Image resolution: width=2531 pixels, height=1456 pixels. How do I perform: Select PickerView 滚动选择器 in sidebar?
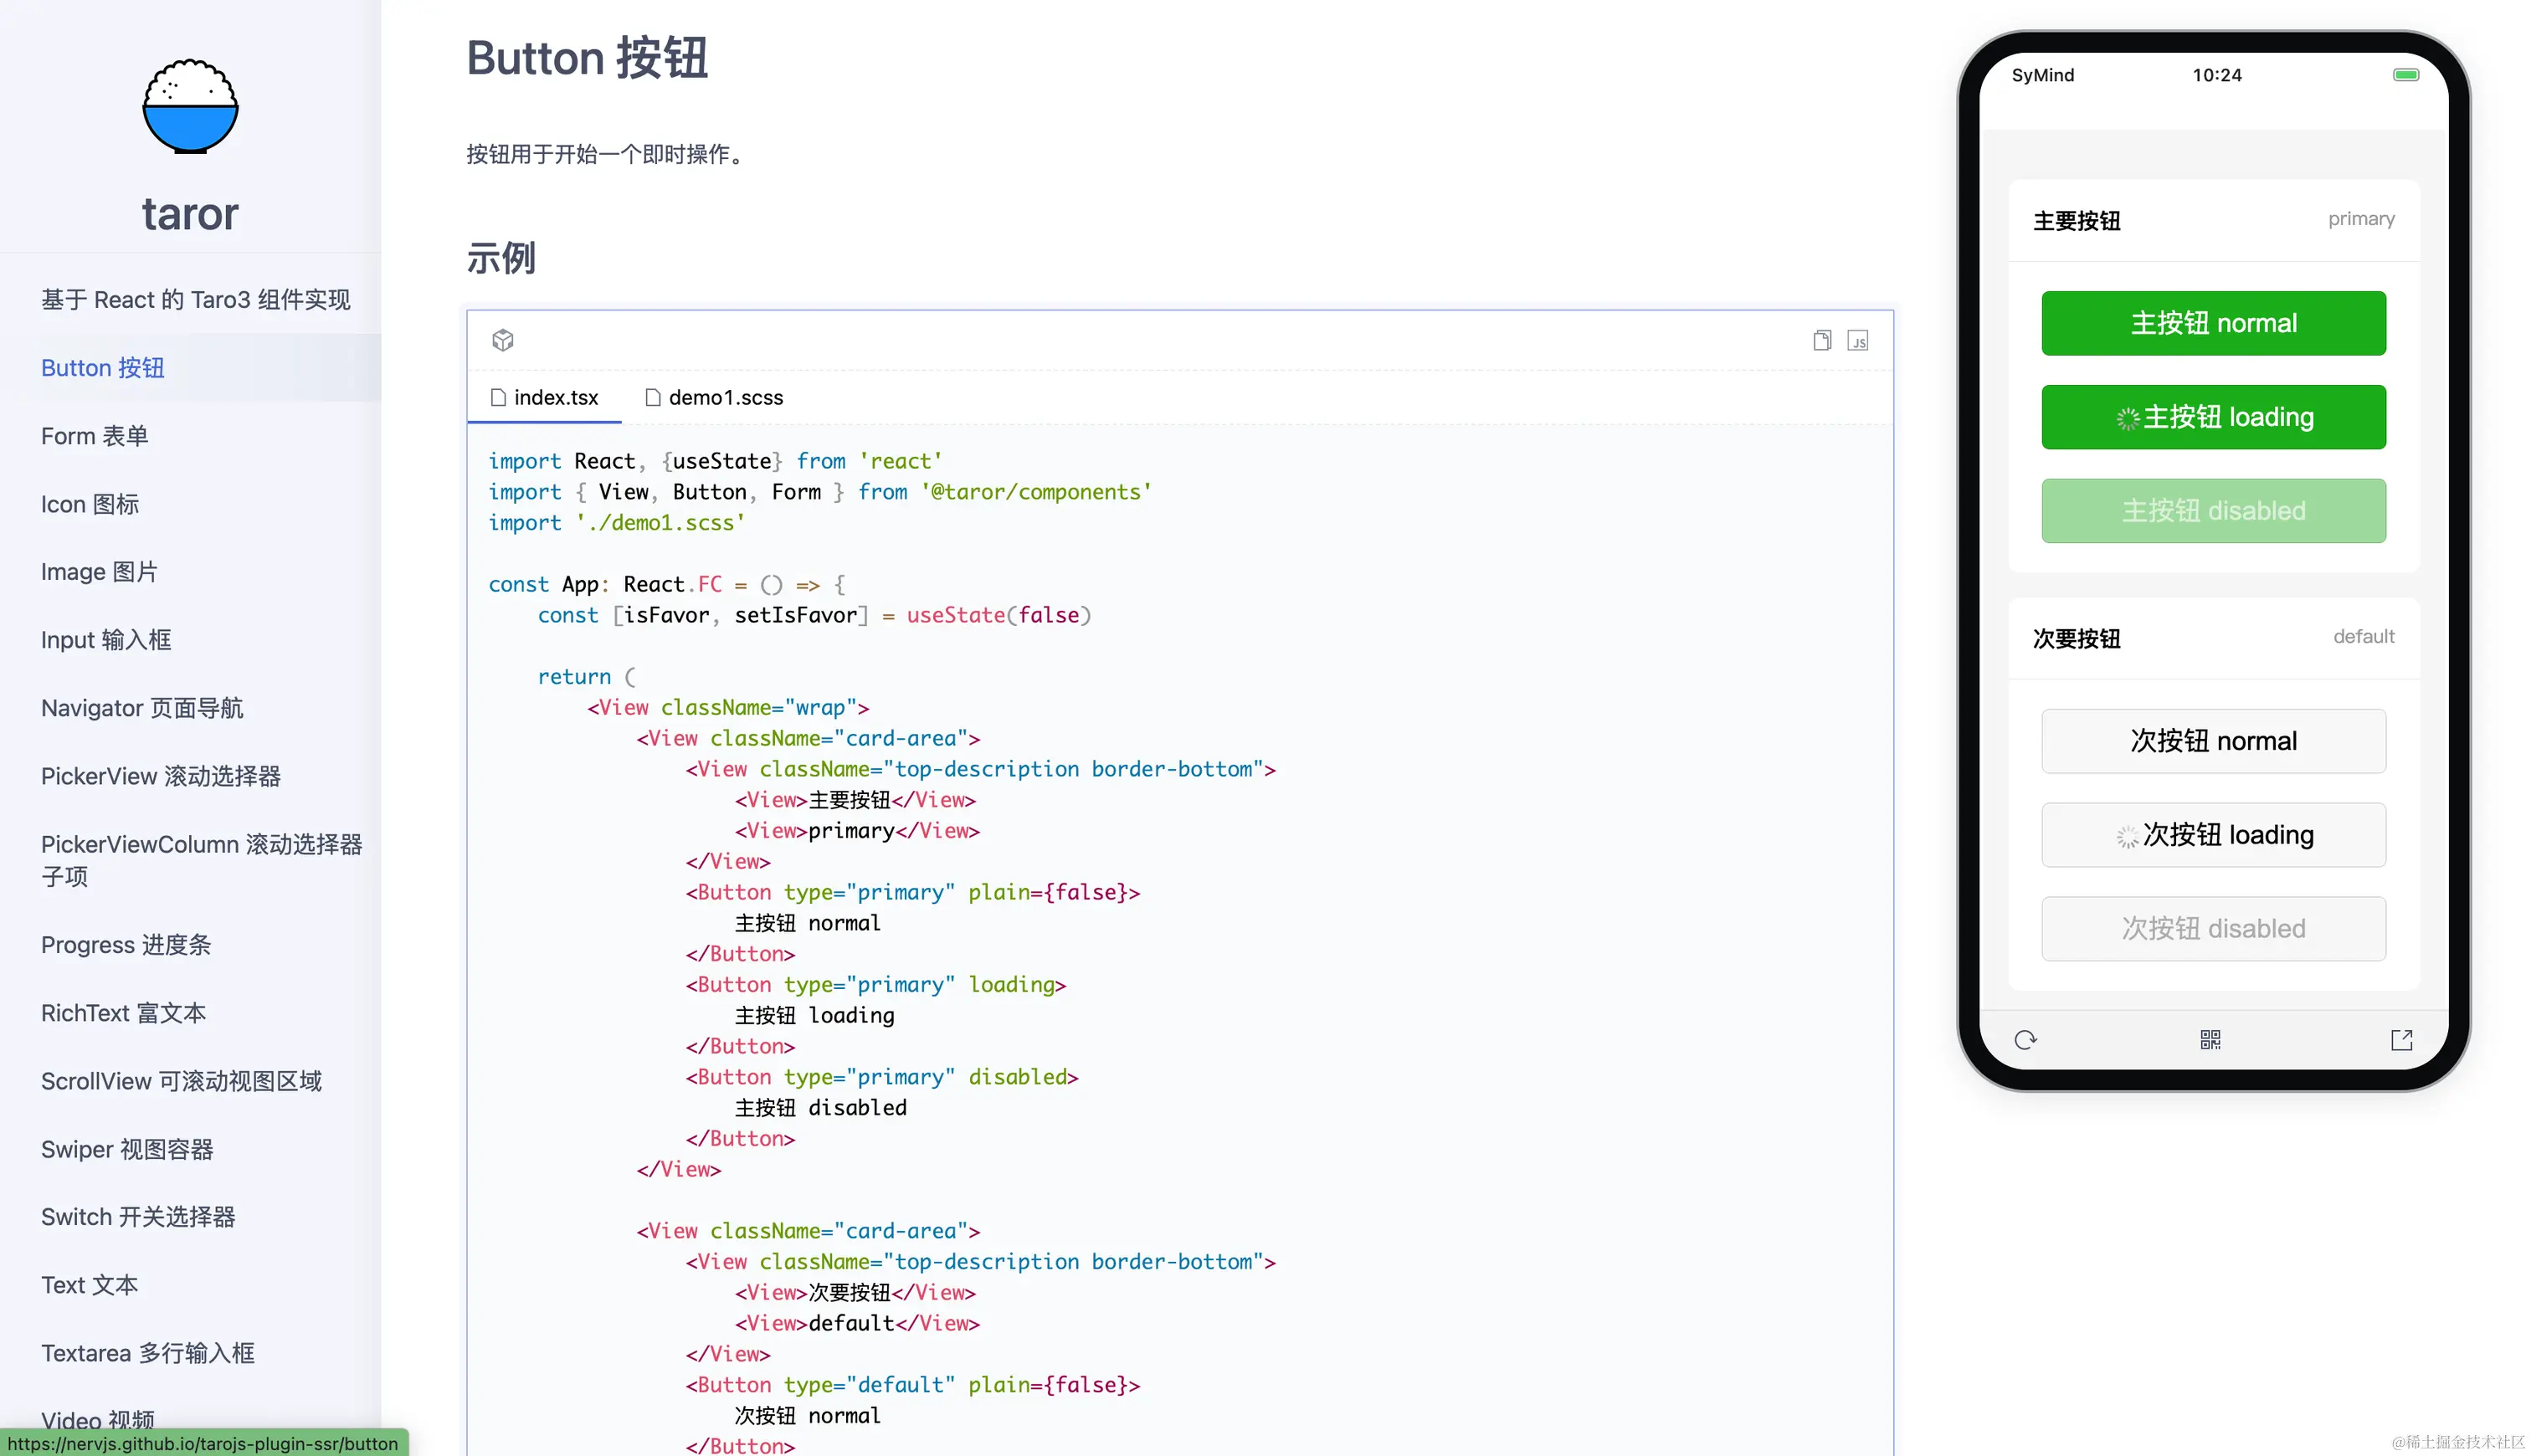coord(161,776)
